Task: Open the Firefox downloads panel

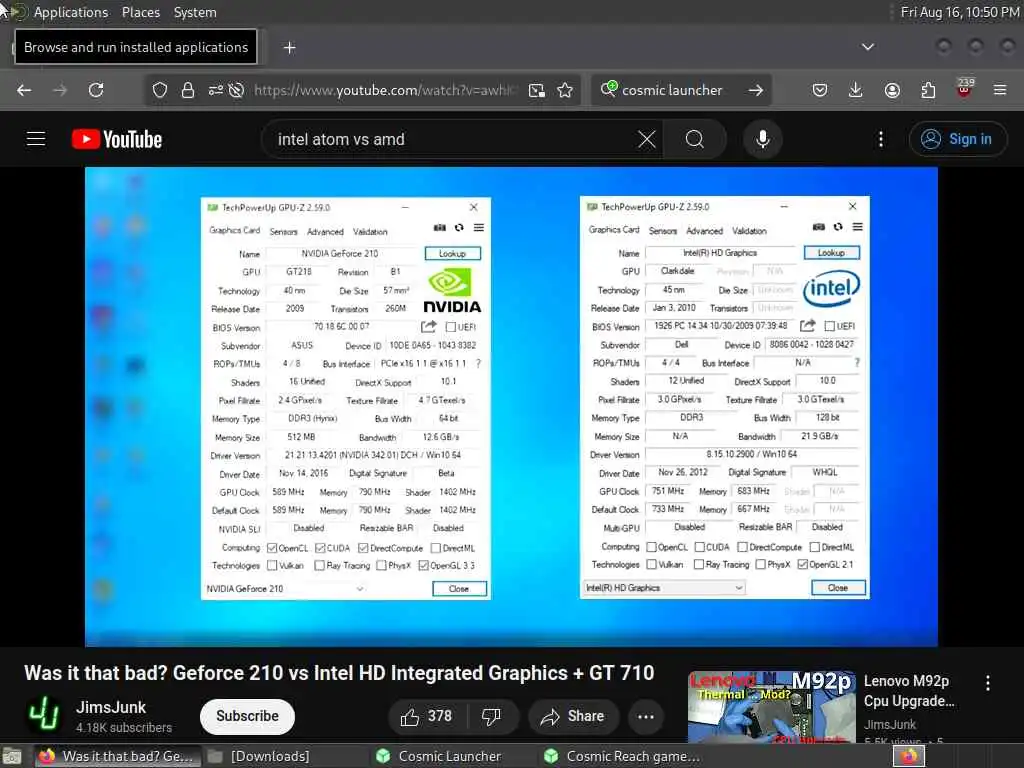Action: point(856,90)
